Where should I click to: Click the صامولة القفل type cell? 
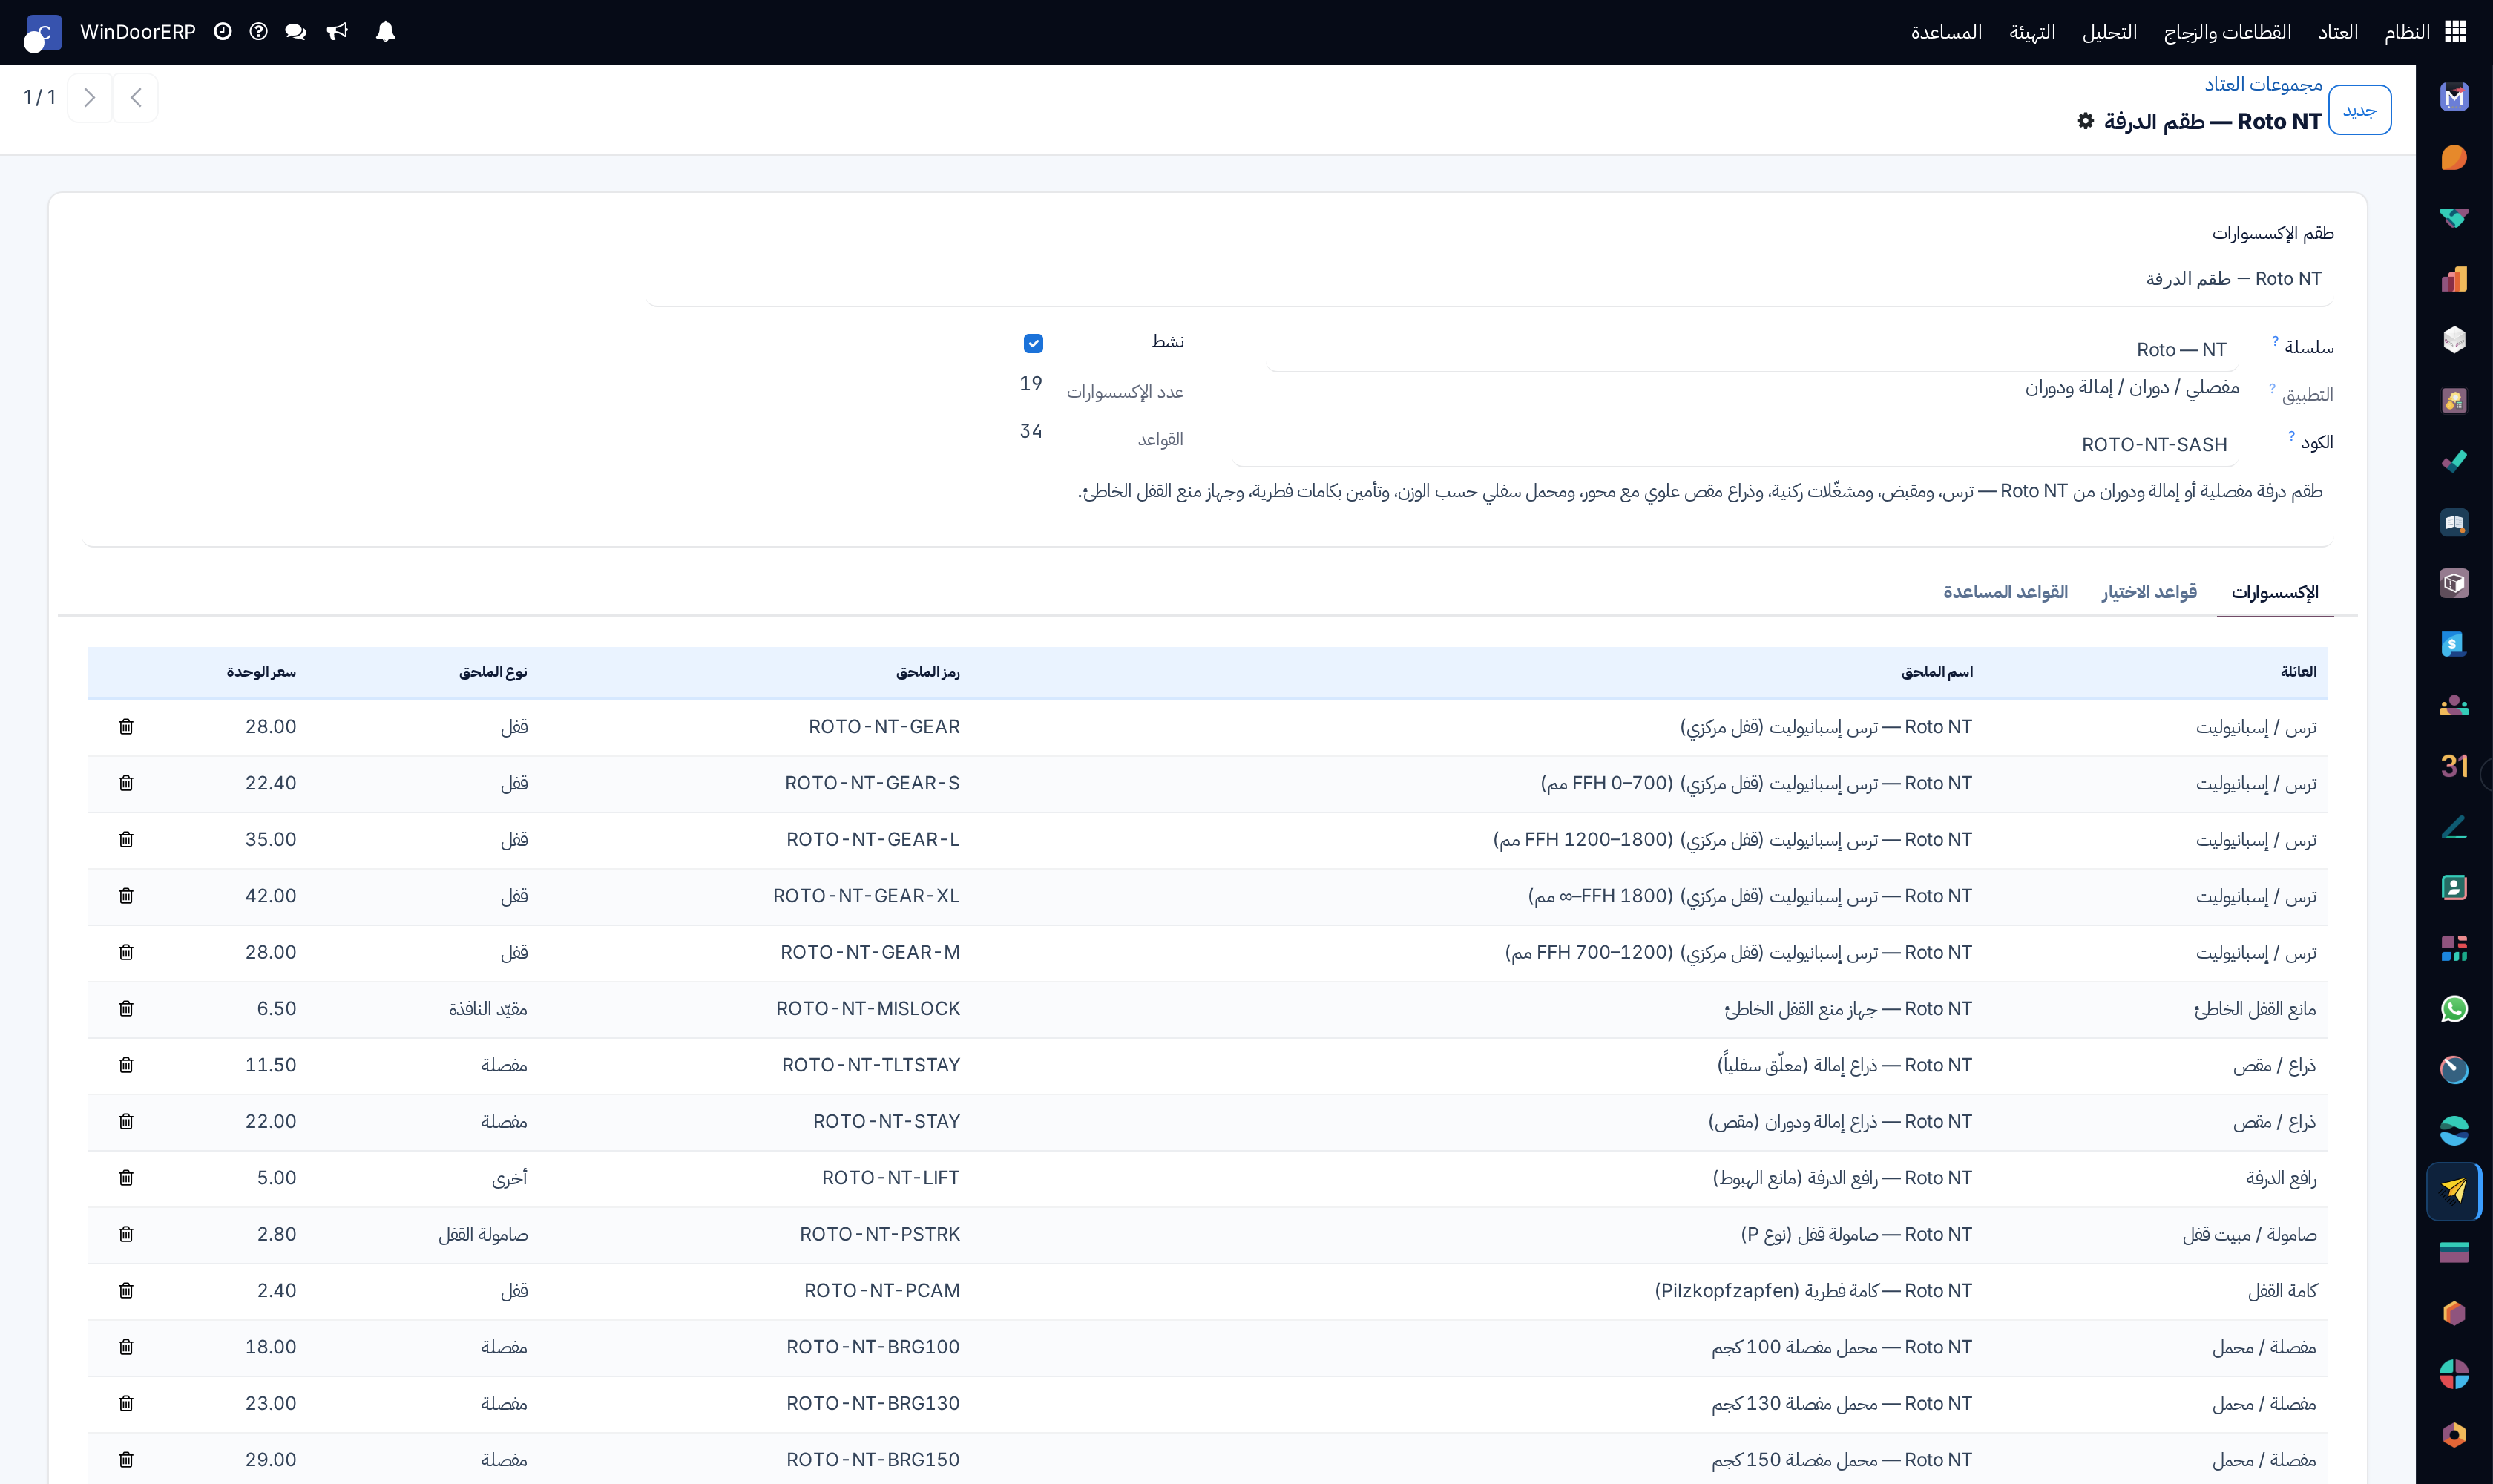pos(482,1235)
